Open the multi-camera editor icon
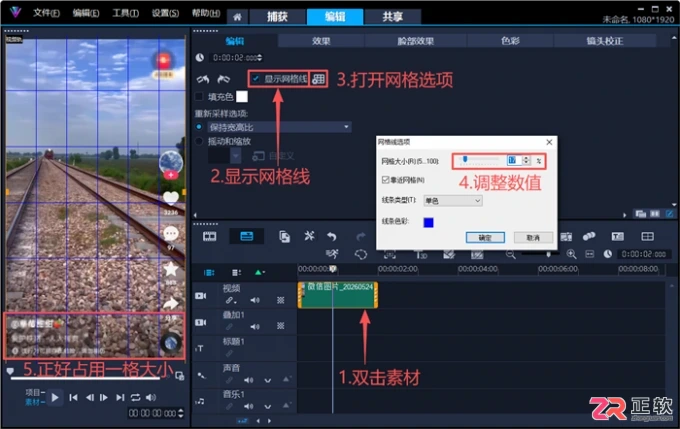Viewport: 680px width, 429px height. click(647, 236)
